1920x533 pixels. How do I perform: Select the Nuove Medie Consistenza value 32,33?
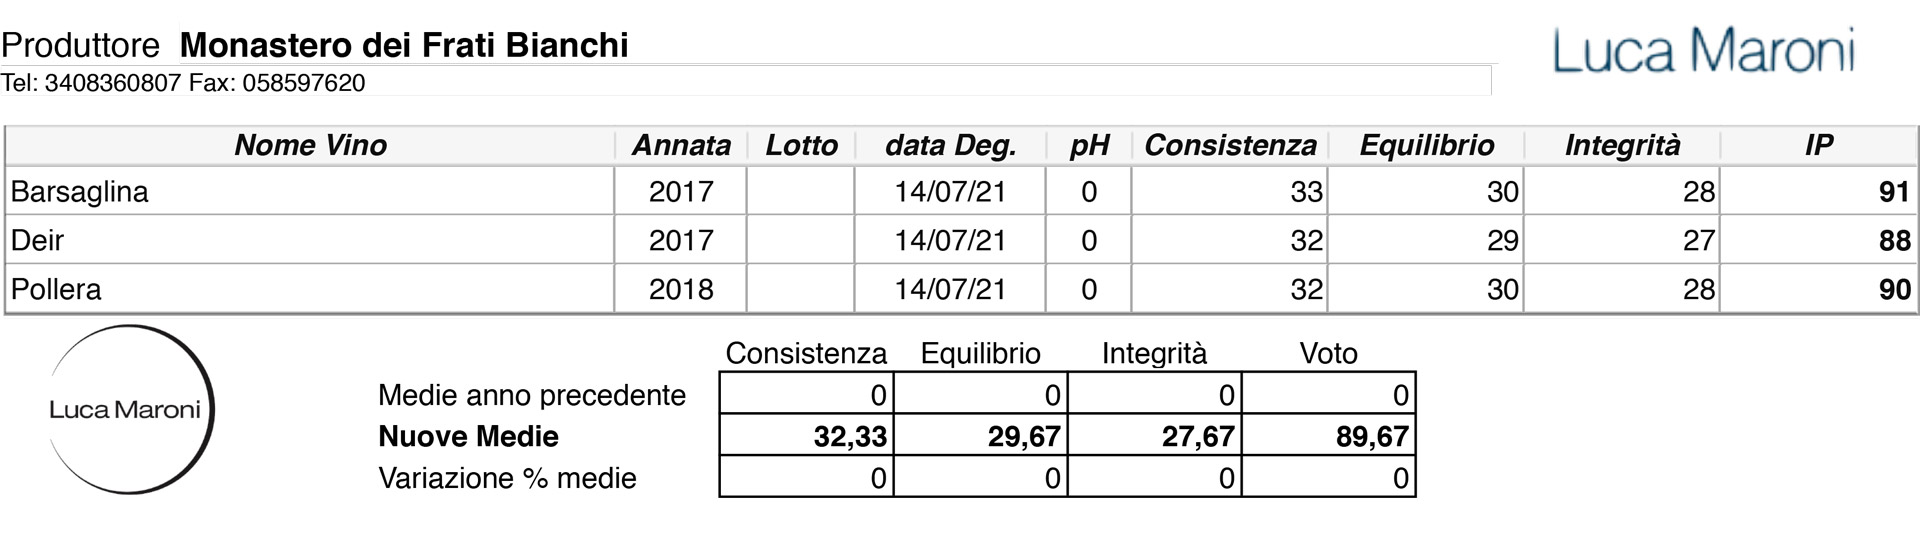850,437
